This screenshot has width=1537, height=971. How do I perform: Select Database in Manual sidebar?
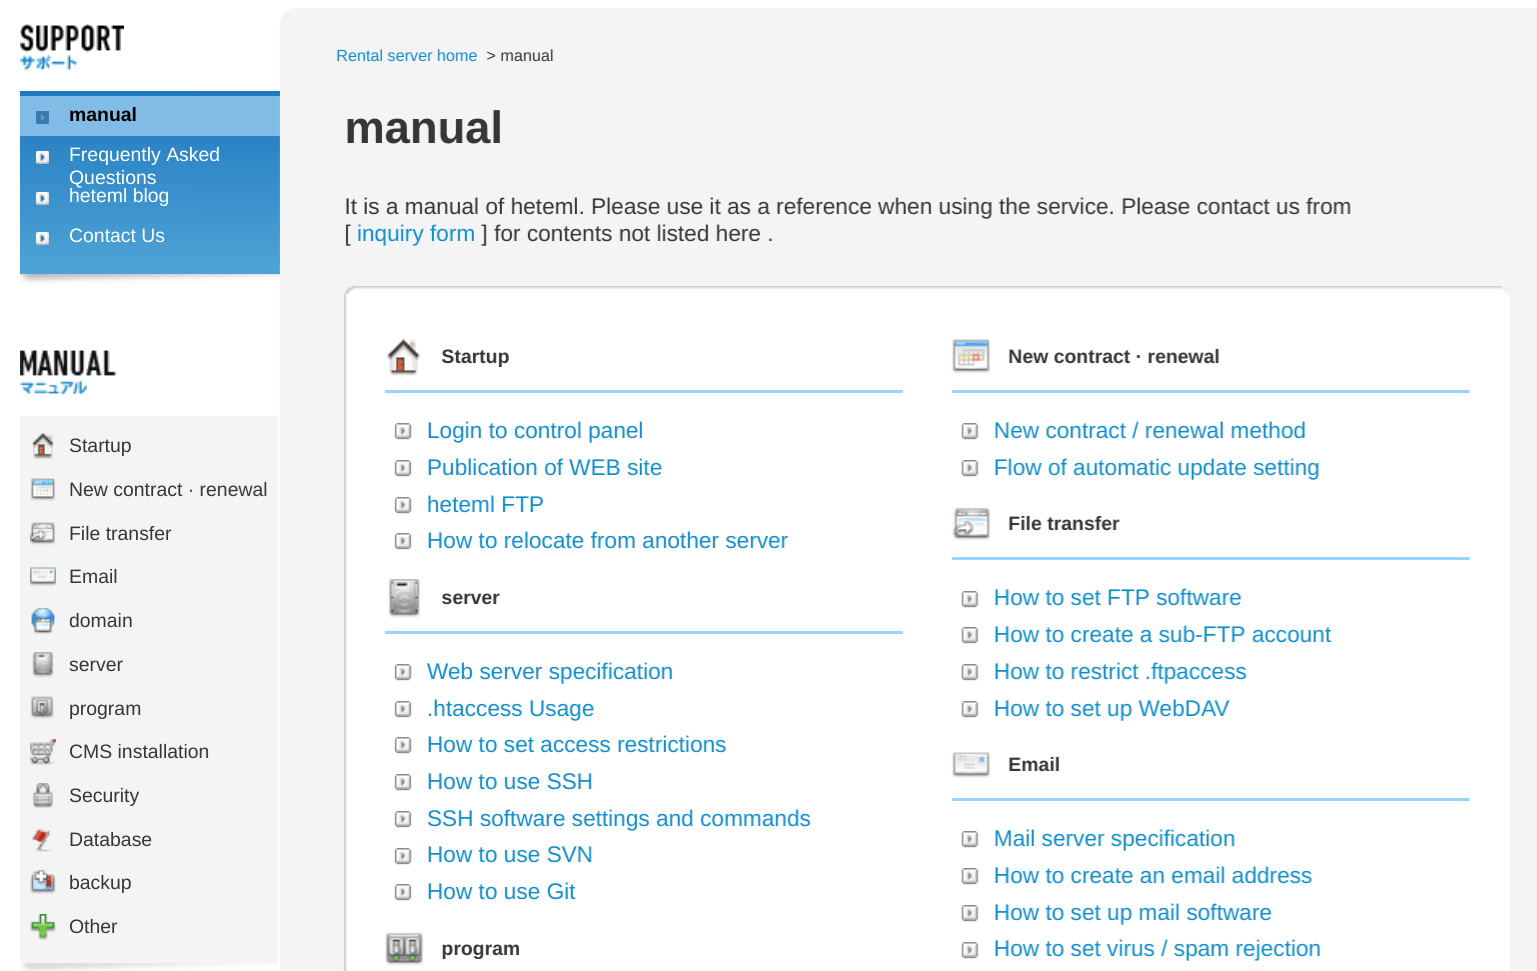pos(110,839)
